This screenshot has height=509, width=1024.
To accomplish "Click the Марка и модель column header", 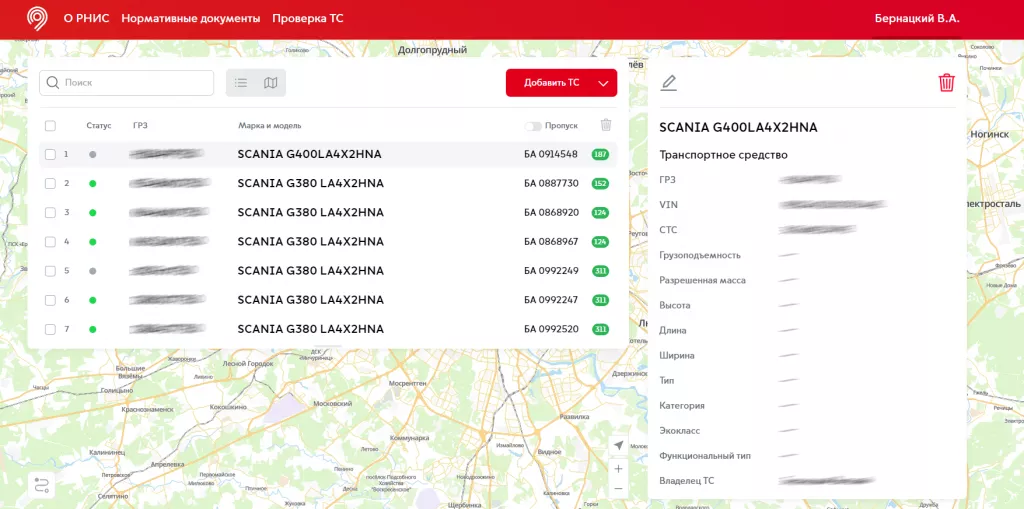I will (x=270, y=125).
